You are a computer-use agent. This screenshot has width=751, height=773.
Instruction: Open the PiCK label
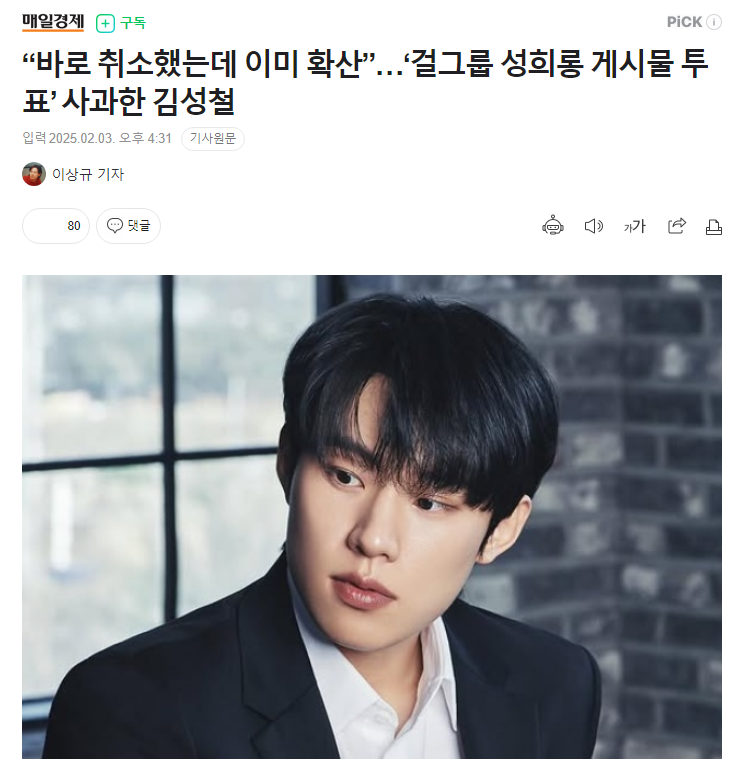[x=684, y=22]
